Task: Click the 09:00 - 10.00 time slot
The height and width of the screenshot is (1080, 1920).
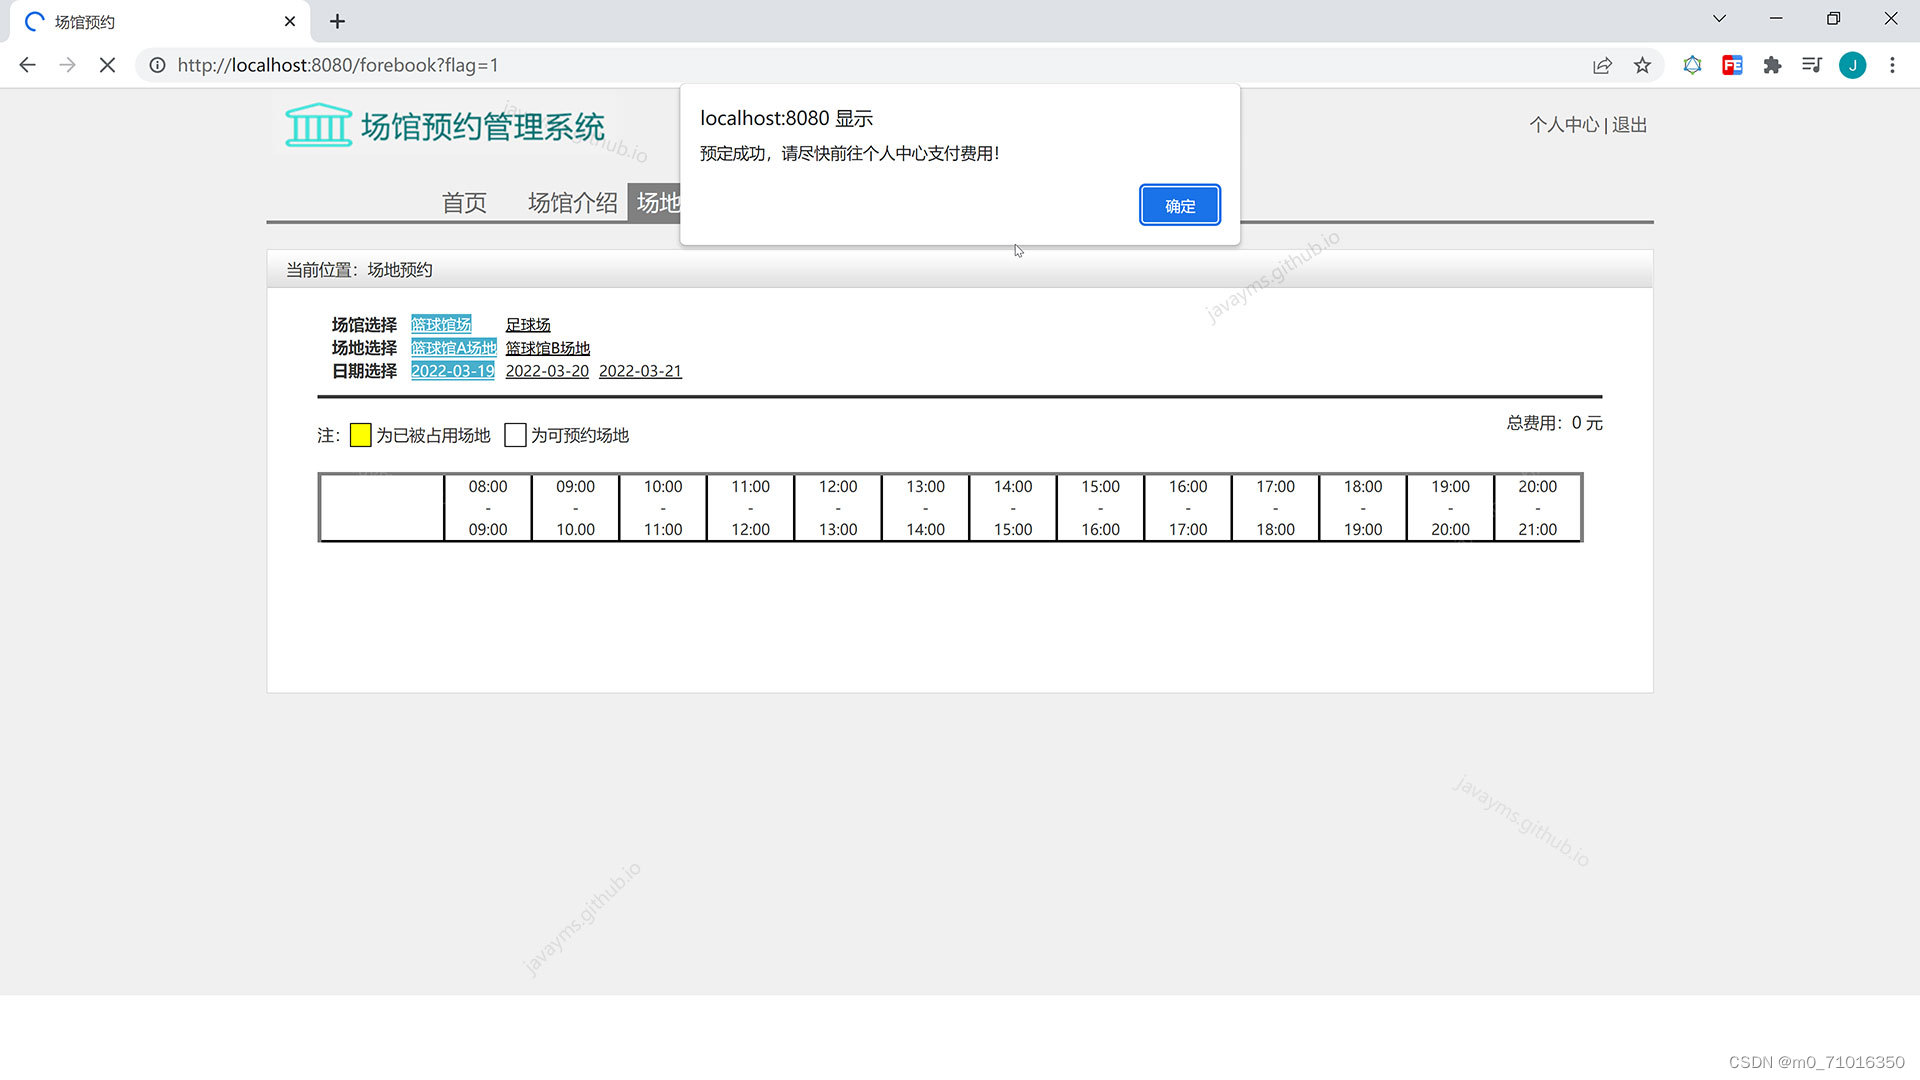Action: [x=575, y=507]
